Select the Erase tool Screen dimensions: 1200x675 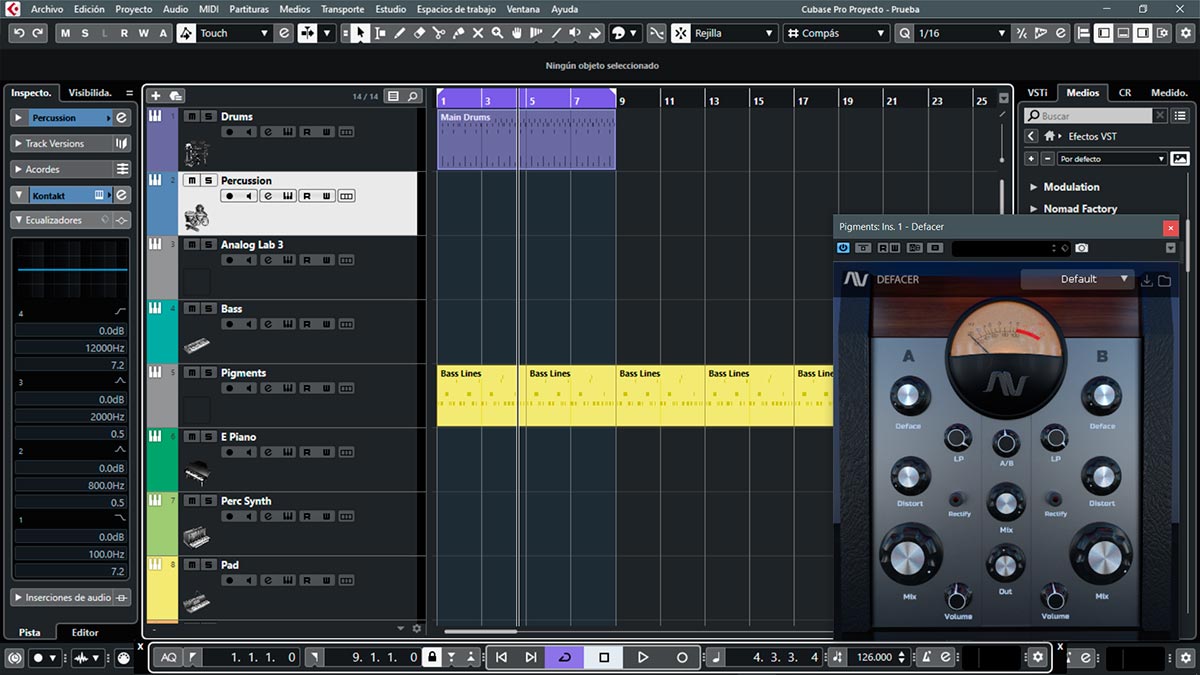(x=420, y=33)
